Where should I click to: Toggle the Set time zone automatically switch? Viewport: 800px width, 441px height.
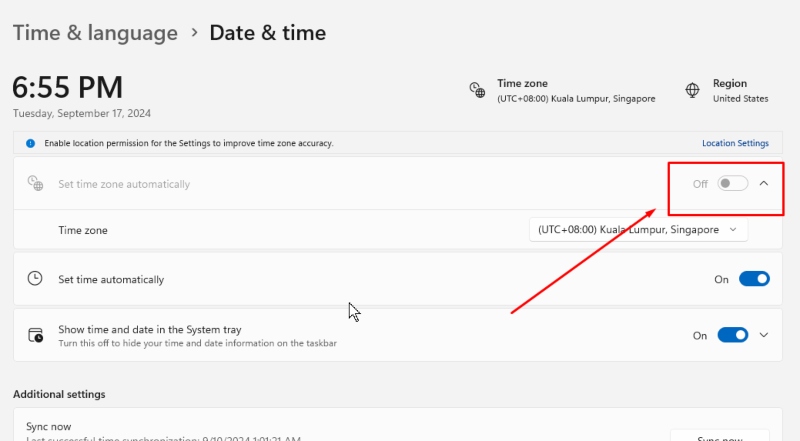point(733,183)
